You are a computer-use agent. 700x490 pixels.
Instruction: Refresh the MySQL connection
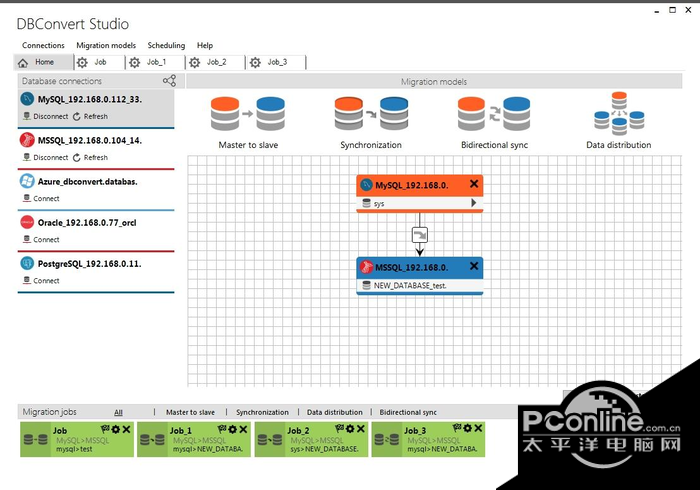coord(90,116)
